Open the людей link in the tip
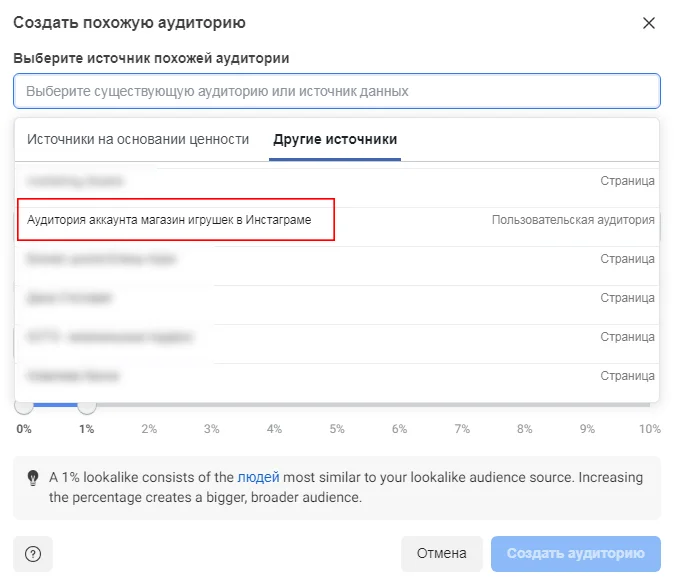 point(259,477)
